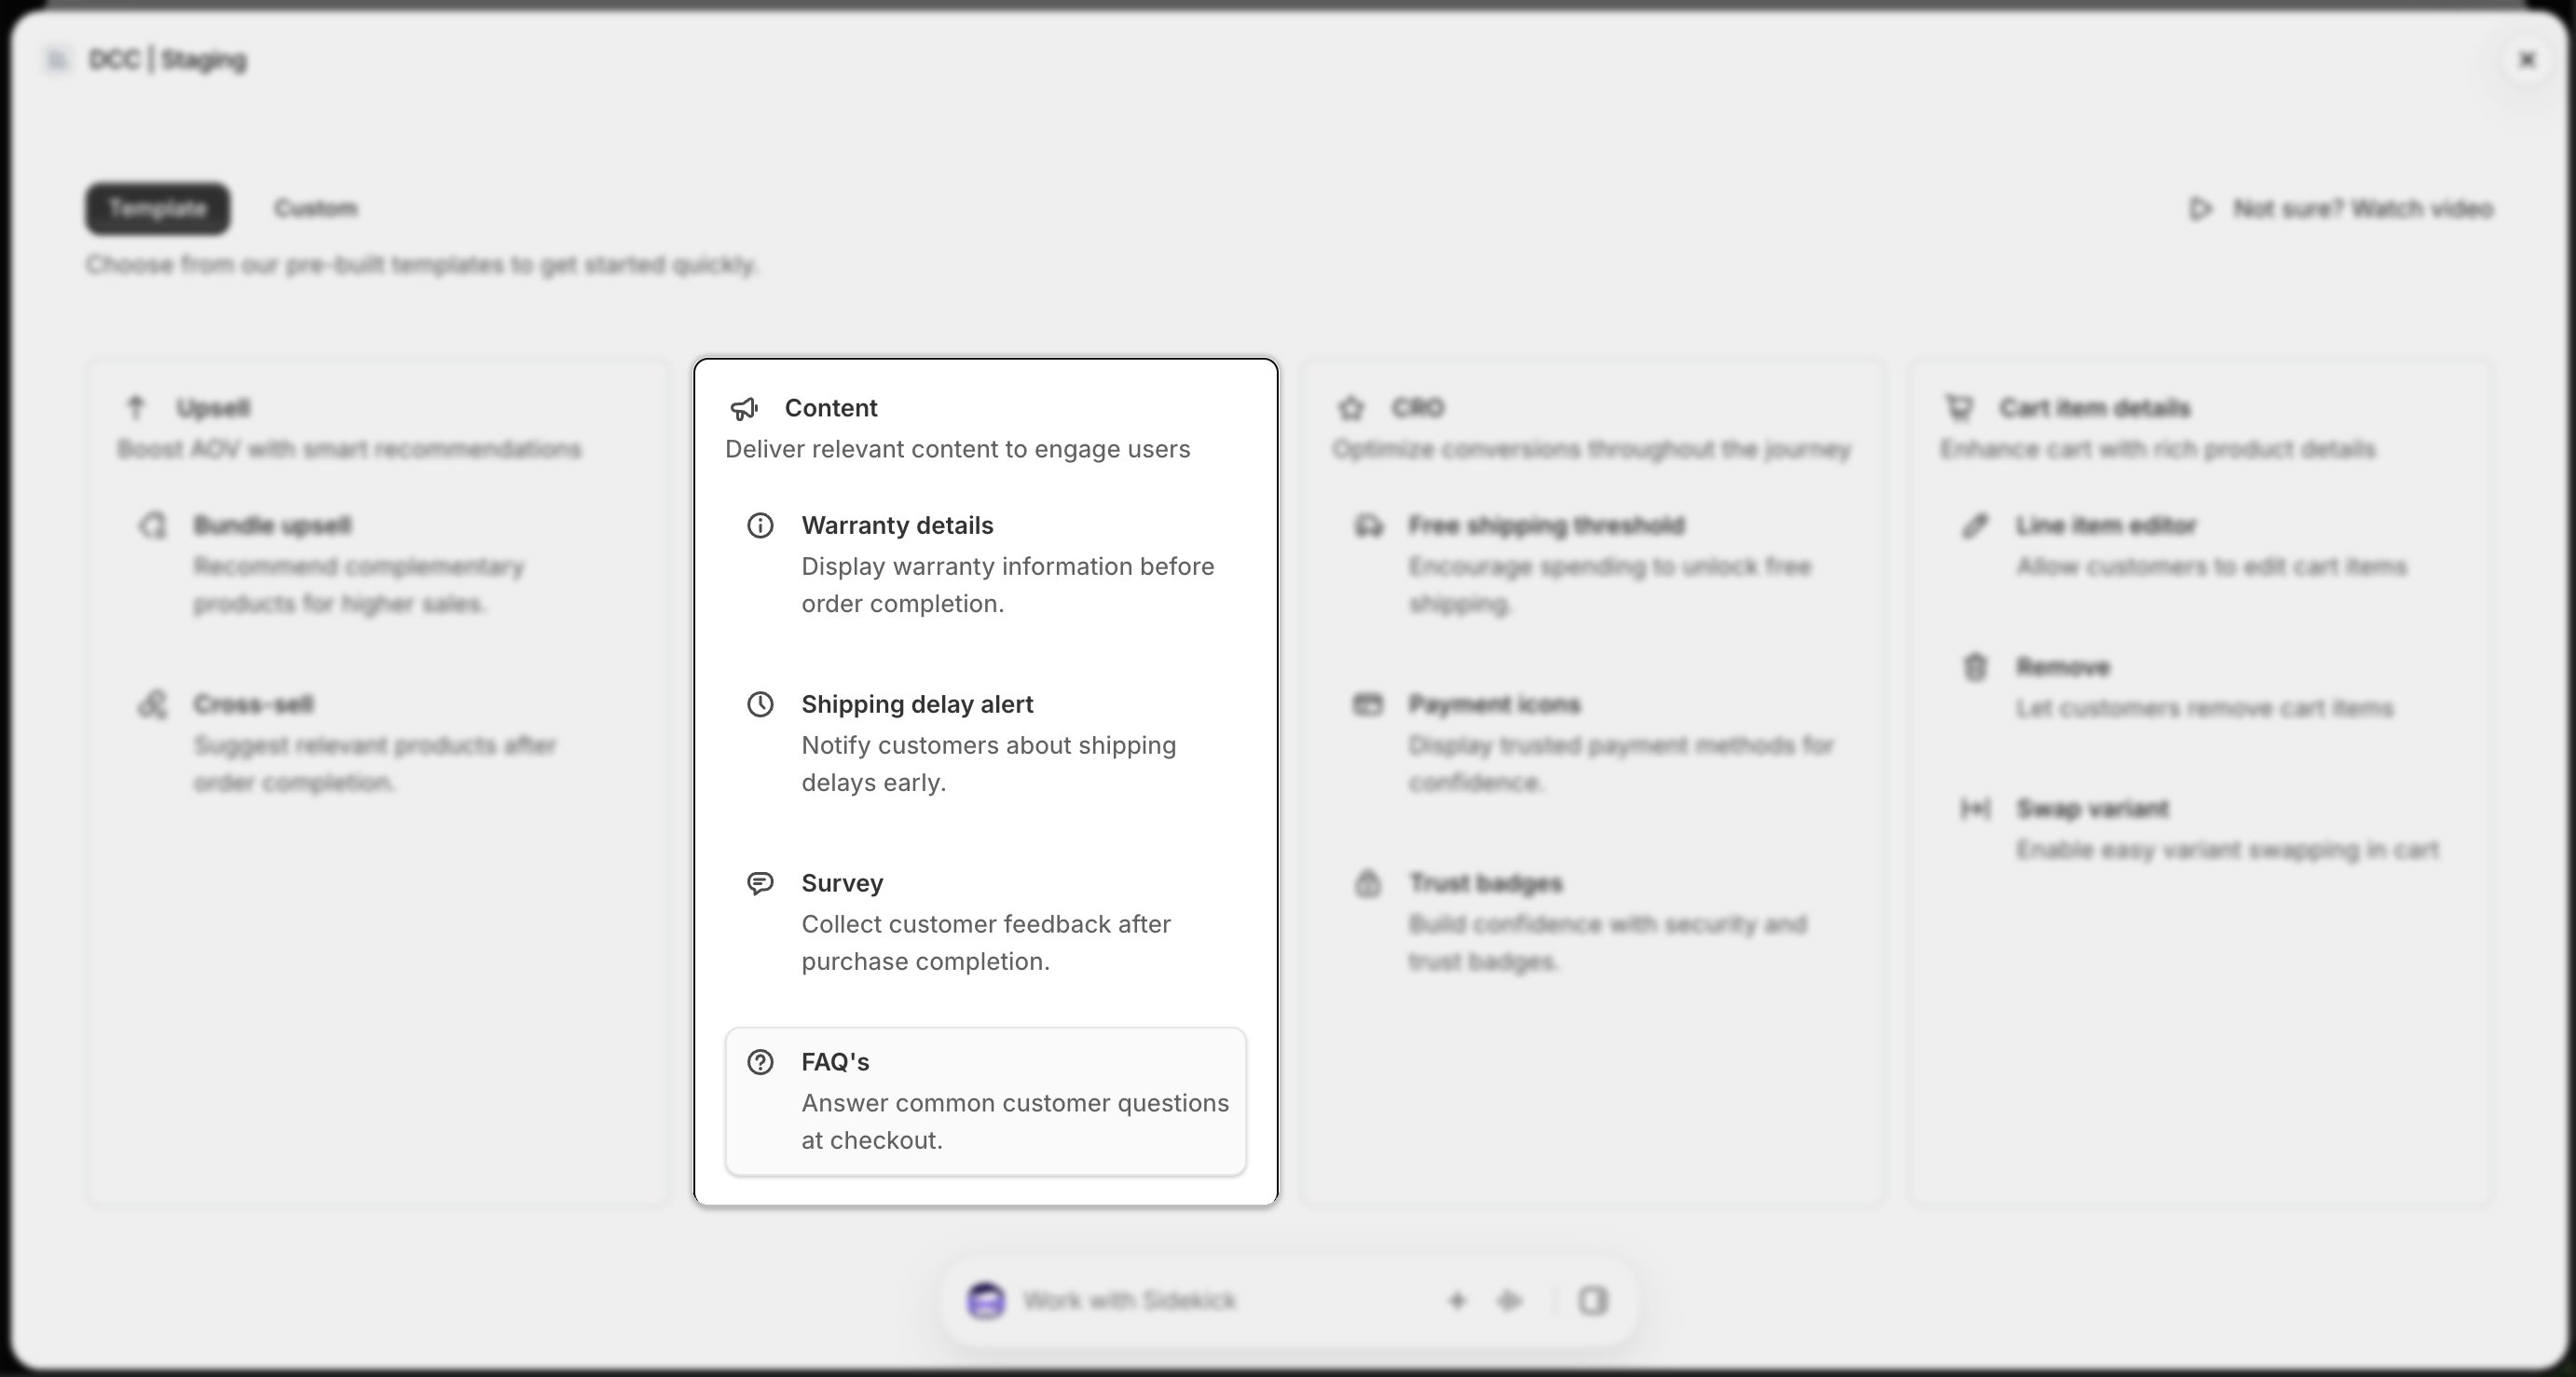Click the Line item editor pencil icon
Viewport: 2576px width, 1377px height.
coord(1975,525)
